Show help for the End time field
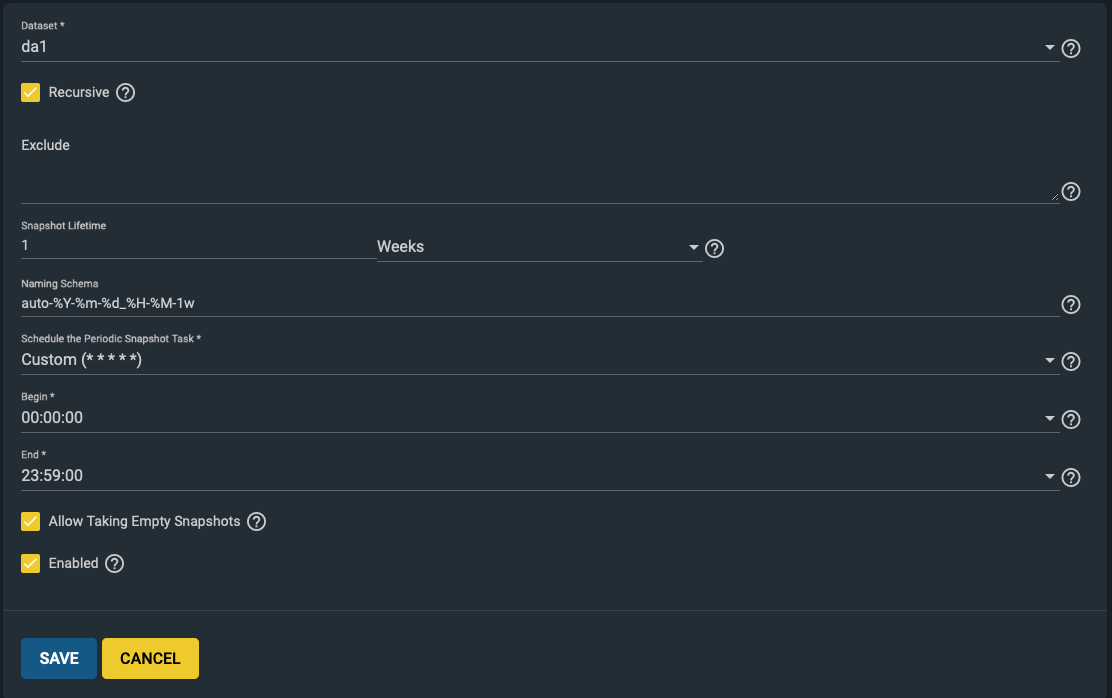The width and height of the screenshot is (1112, 698). (1070, 478)
